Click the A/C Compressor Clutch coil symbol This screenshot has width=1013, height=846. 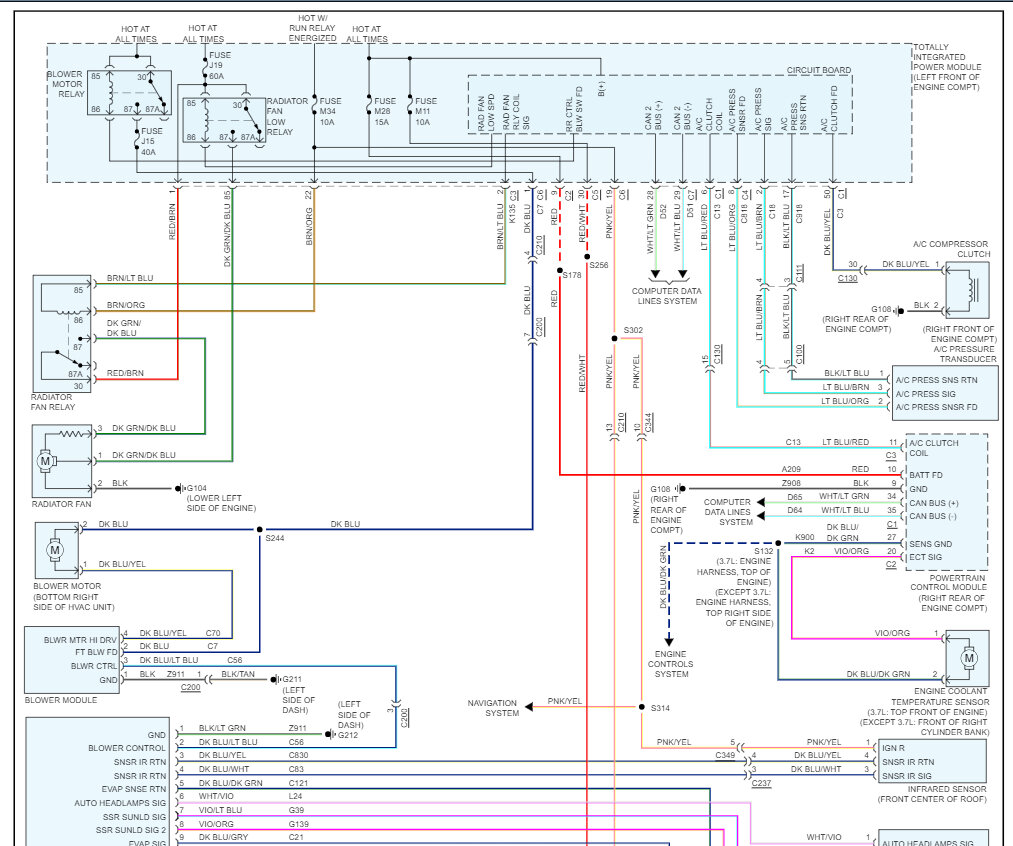click(x=968, y=289)
